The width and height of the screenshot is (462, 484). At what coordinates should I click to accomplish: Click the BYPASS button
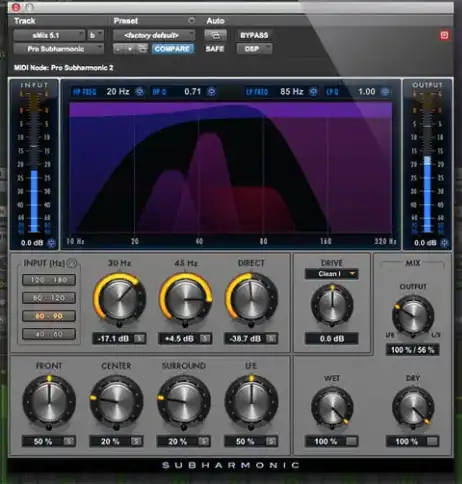coord(254,35)
